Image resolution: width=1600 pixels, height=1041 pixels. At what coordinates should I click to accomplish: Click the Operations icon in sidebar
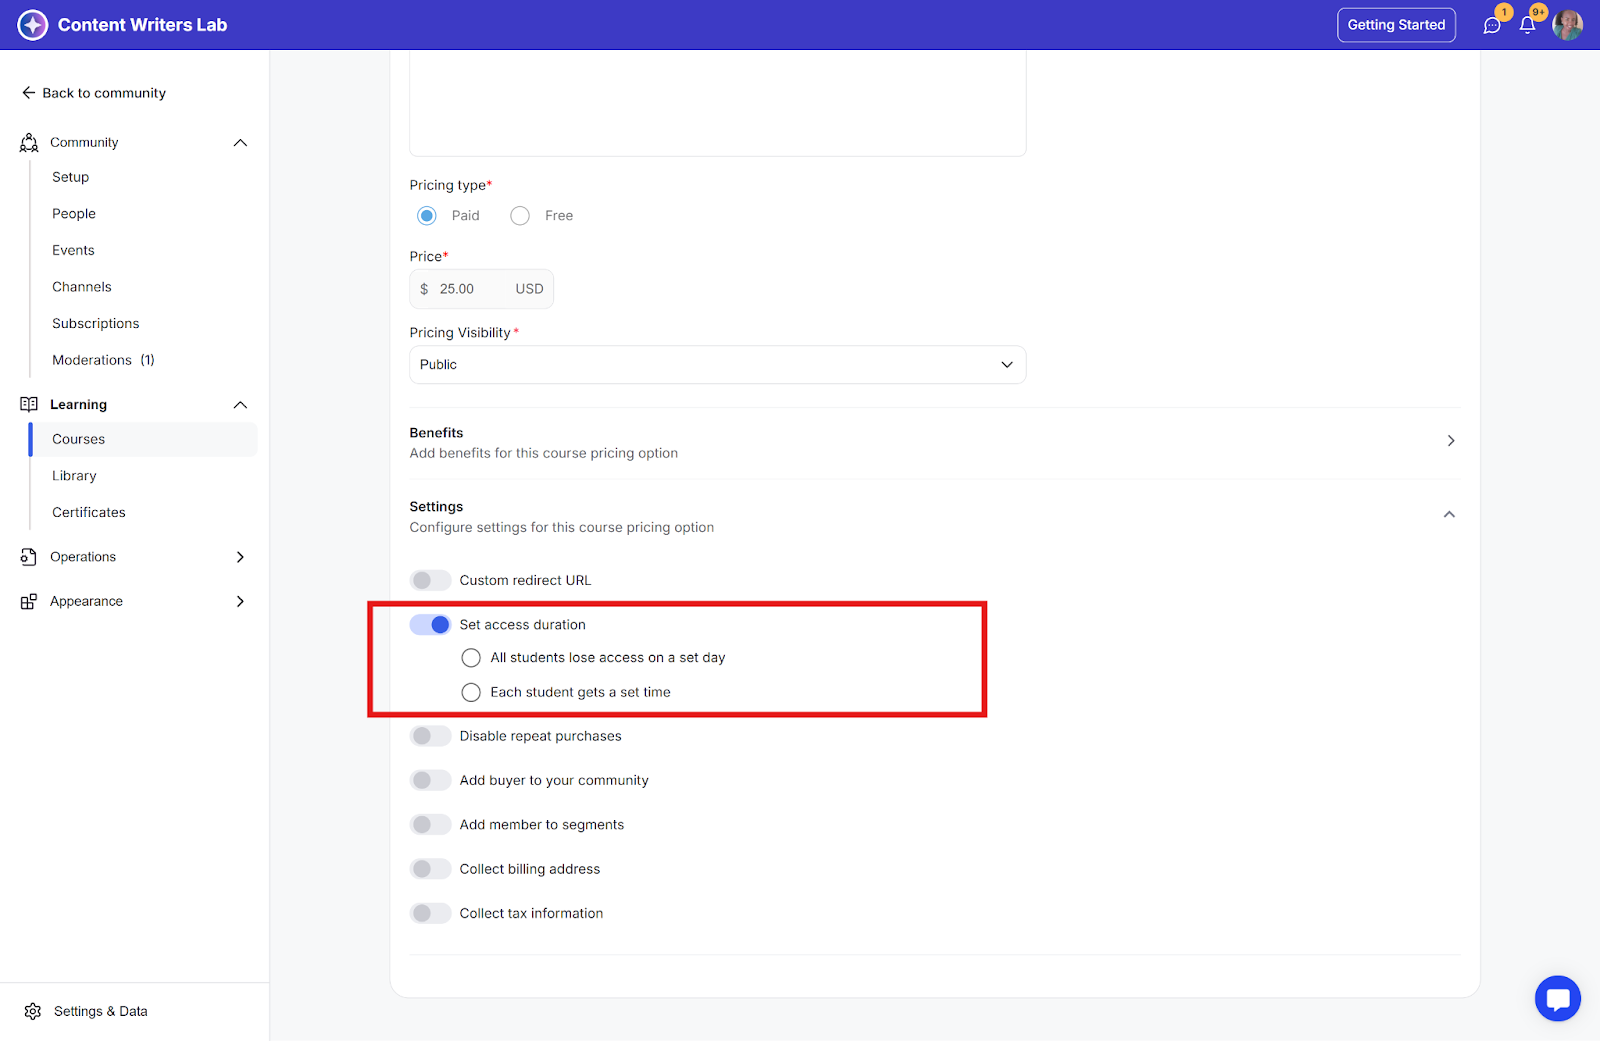point(29,557)
